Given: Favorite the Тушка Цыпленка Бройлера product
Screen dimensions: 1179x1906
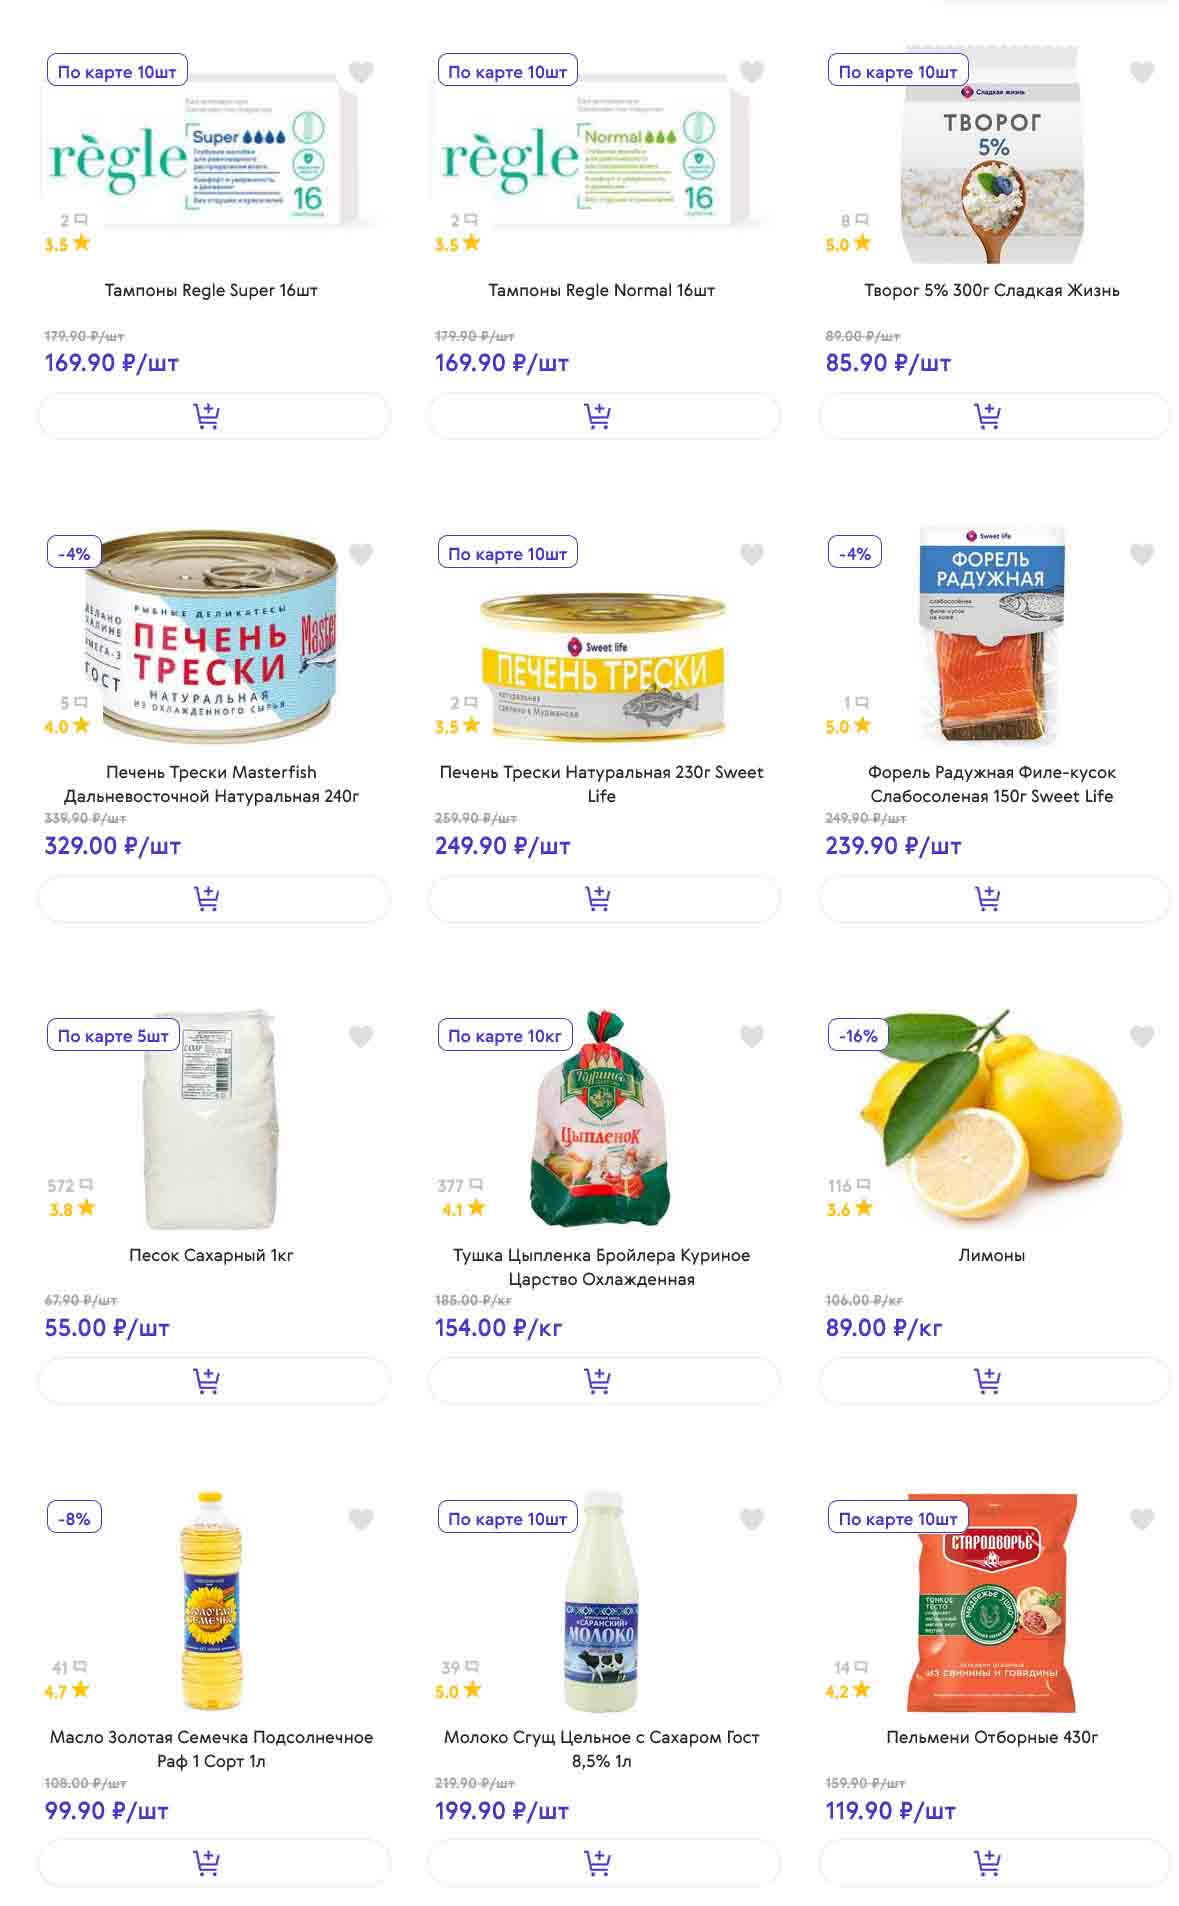Looking at the screenshot, I should coord(751,1036).
